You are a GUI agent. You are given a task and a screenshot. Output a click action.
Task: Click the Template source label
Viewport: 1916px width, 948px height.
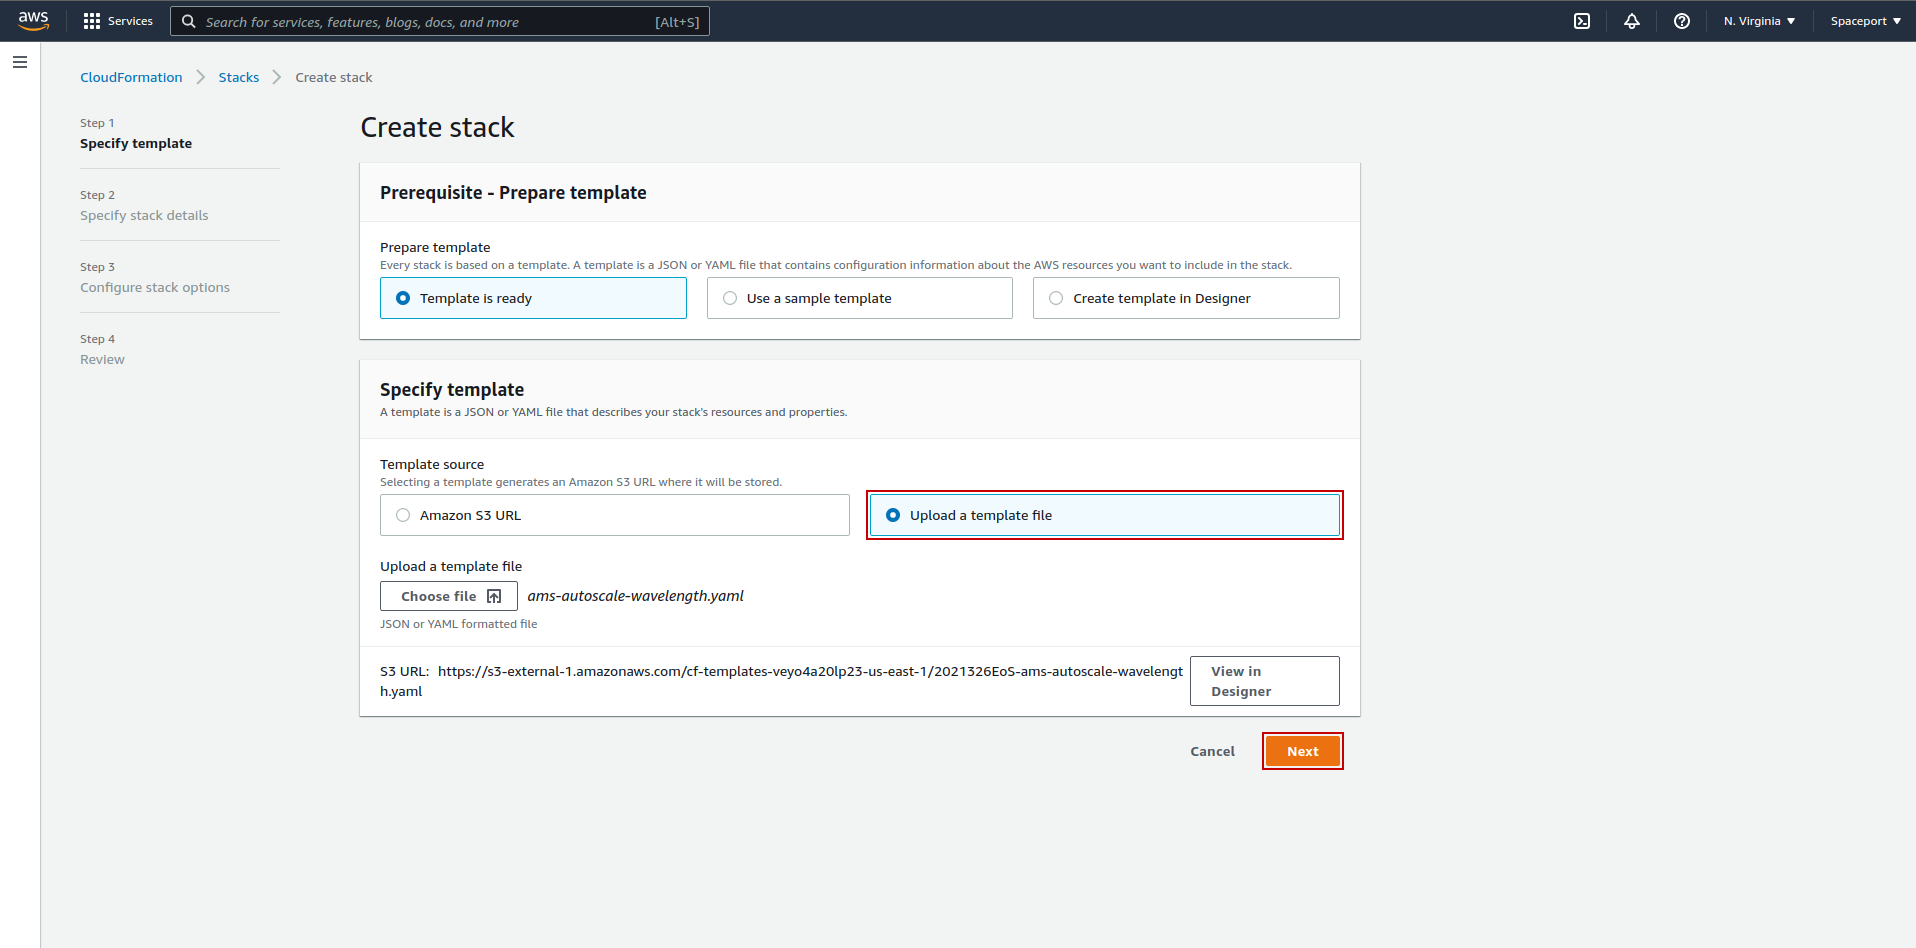pos(432,464)
